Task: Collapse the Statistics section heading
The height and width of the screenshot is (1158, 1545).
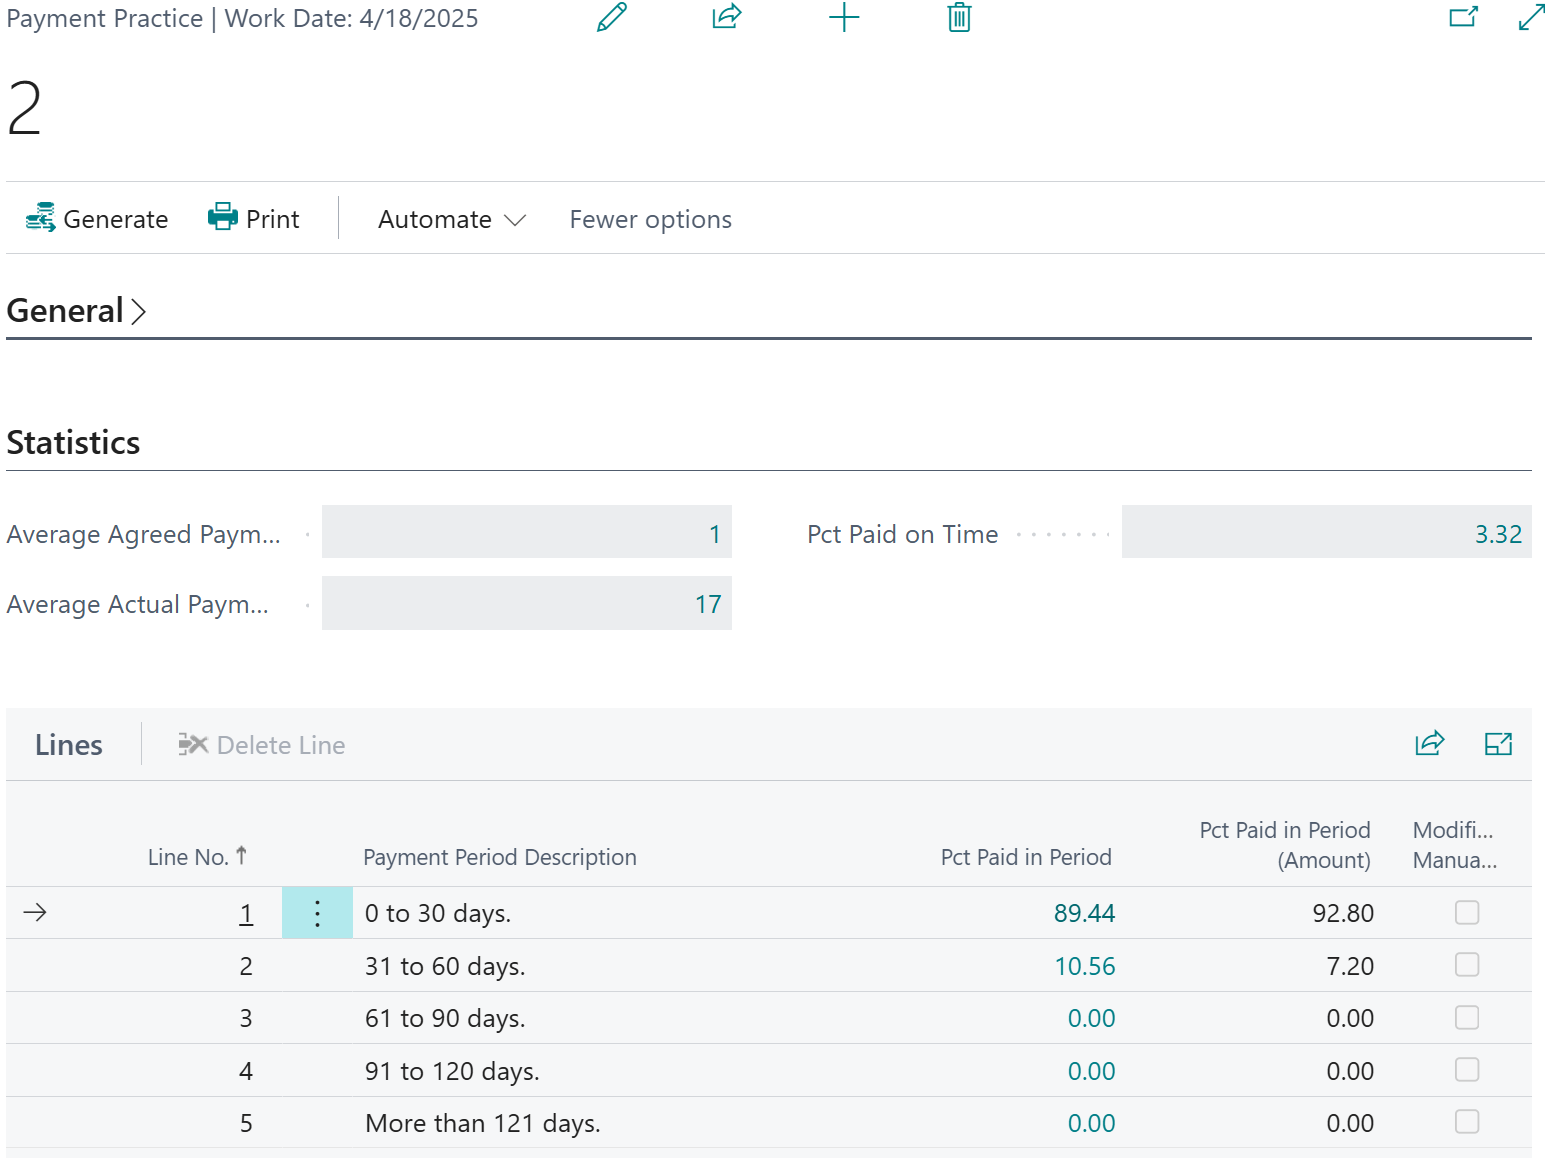Action: [73, 443]
